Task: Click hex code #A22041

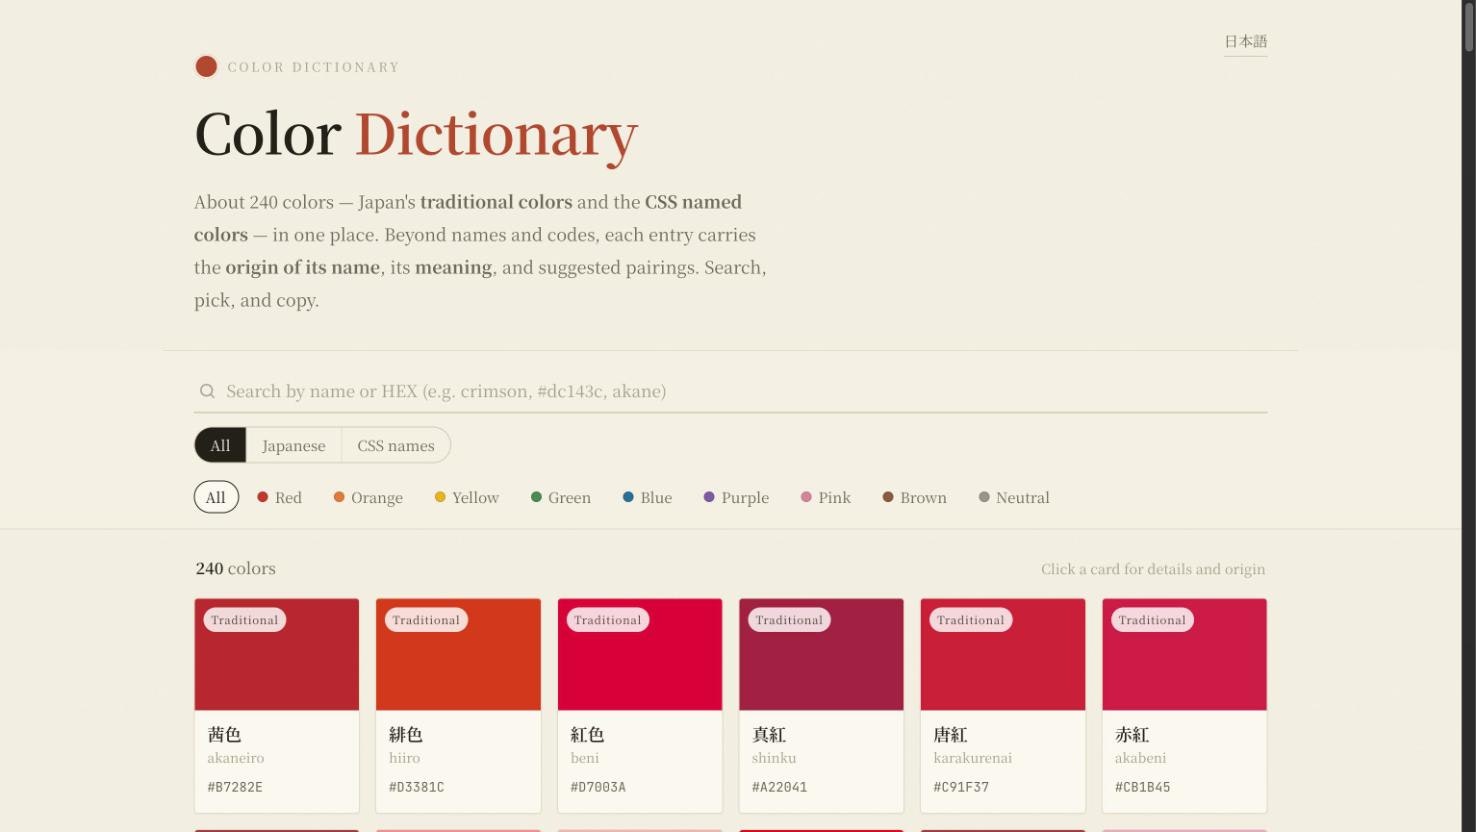Action: point(779,787)
